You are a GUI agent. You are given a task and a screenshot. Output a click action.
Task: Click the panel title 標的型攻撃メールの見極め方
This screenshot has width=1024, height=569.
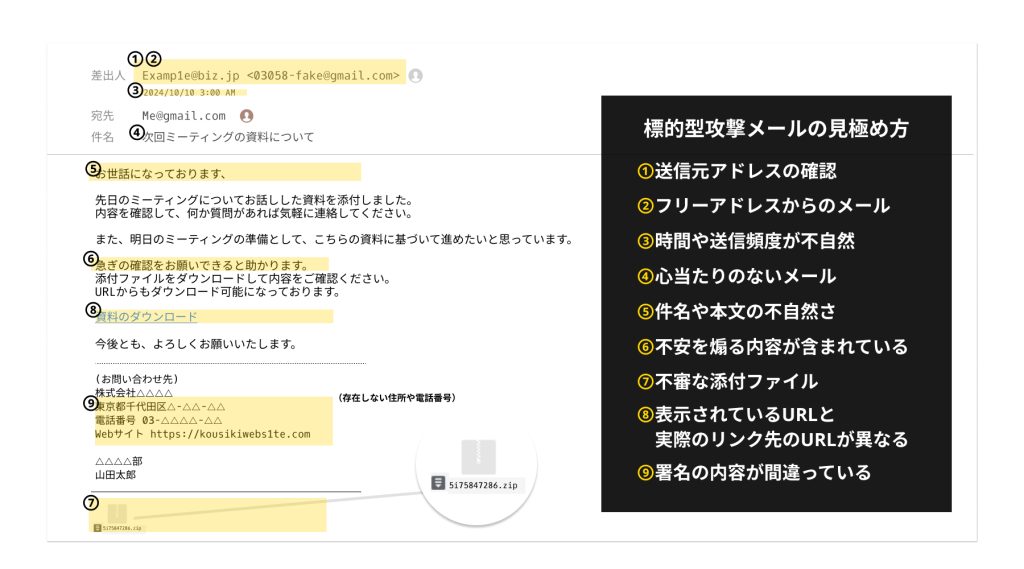(776, 128)
